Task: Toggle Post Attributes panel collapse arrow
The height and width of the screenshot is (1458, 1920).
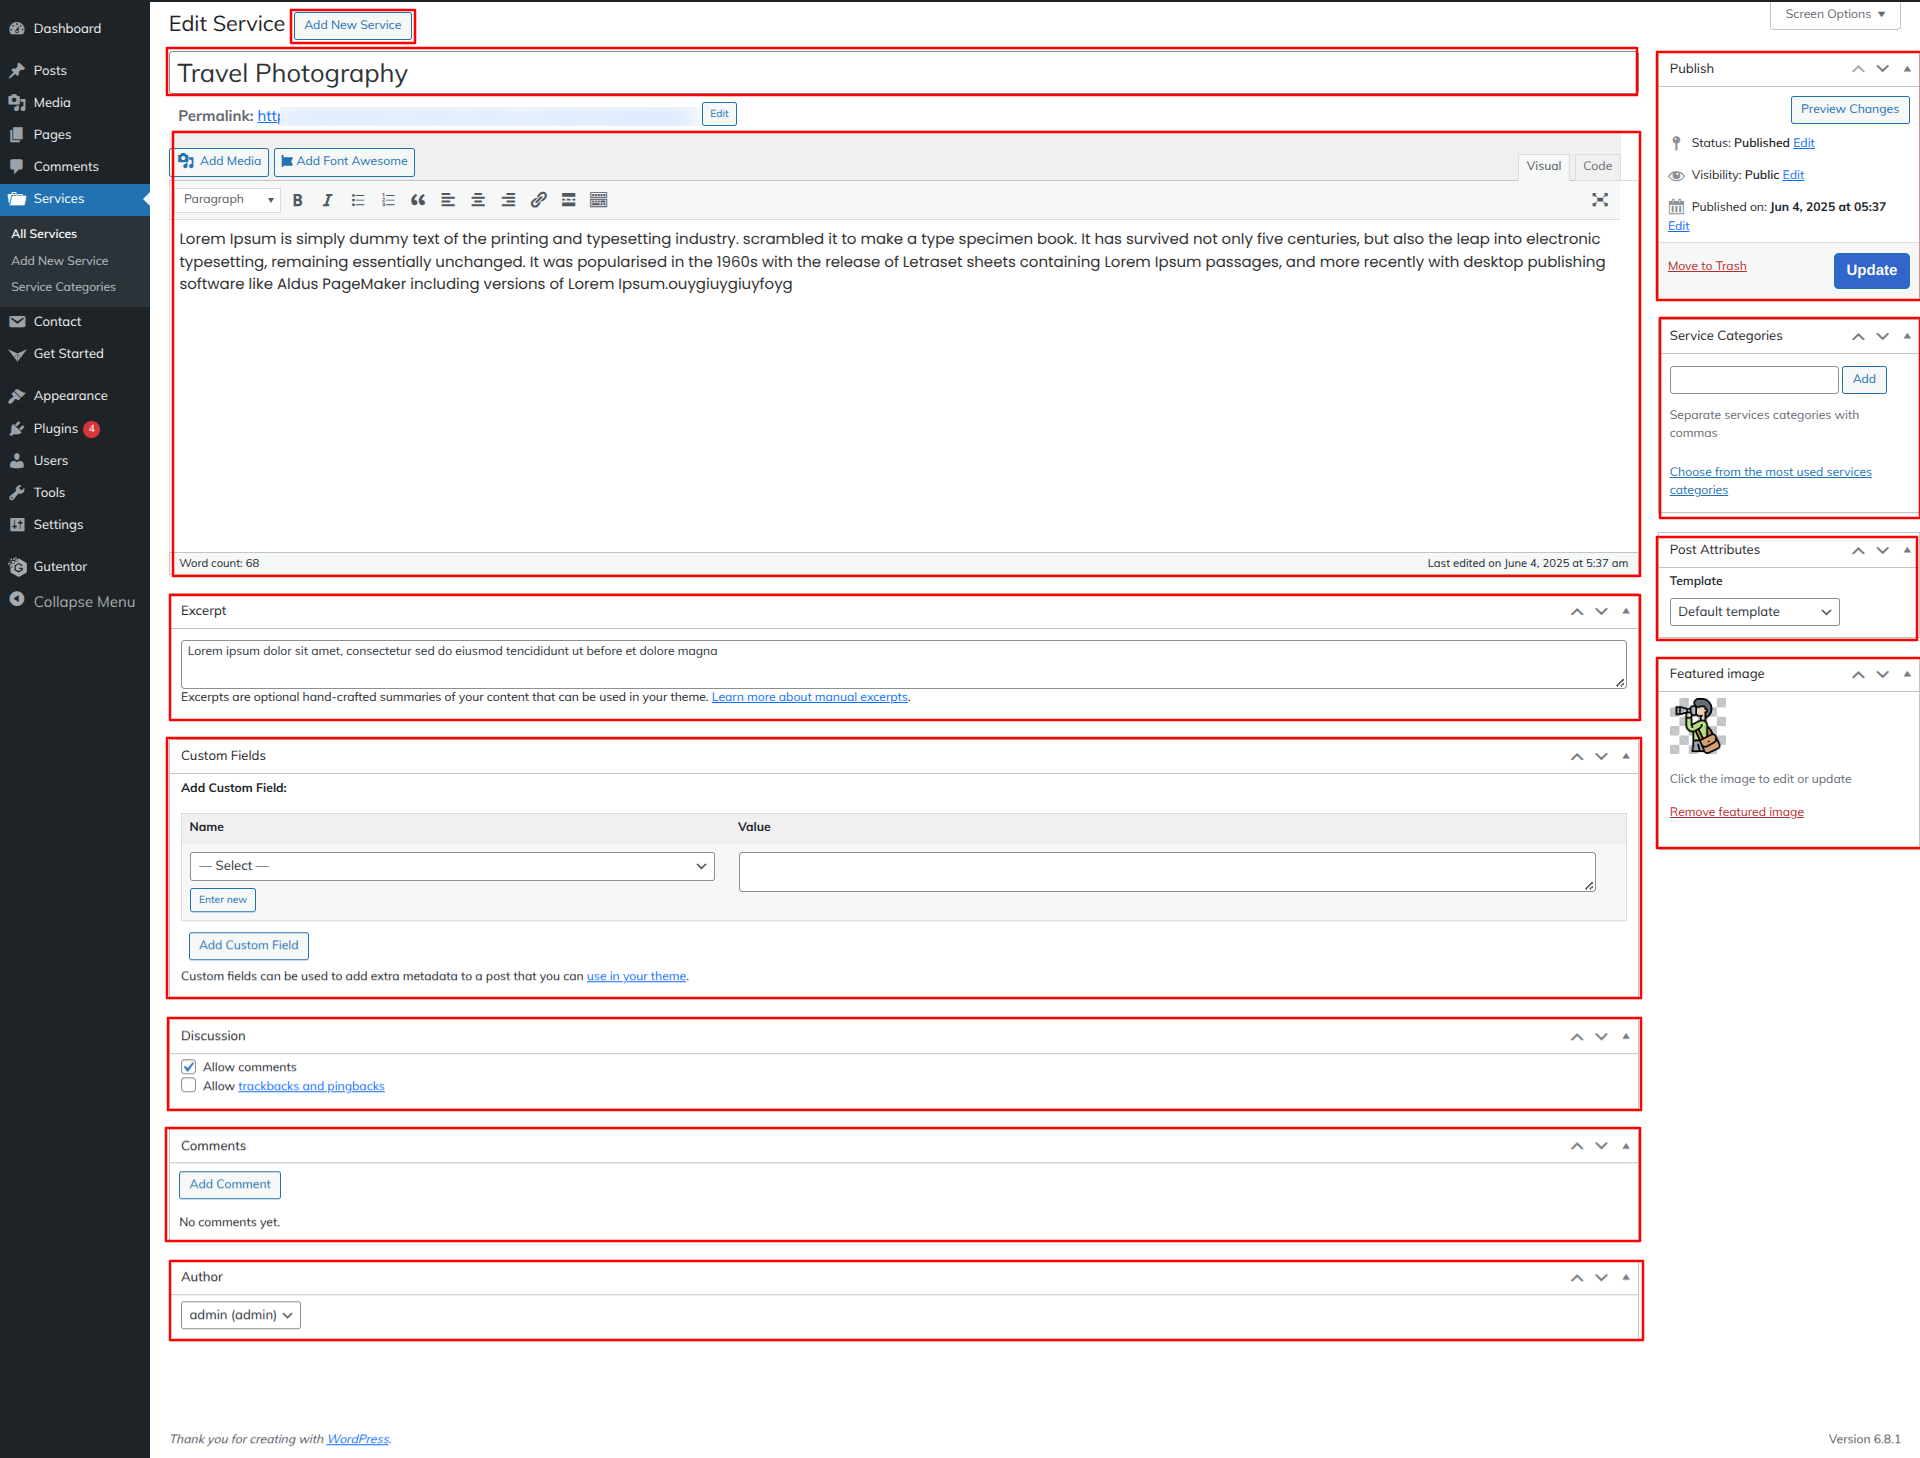Action: (x=1907, y=550)
